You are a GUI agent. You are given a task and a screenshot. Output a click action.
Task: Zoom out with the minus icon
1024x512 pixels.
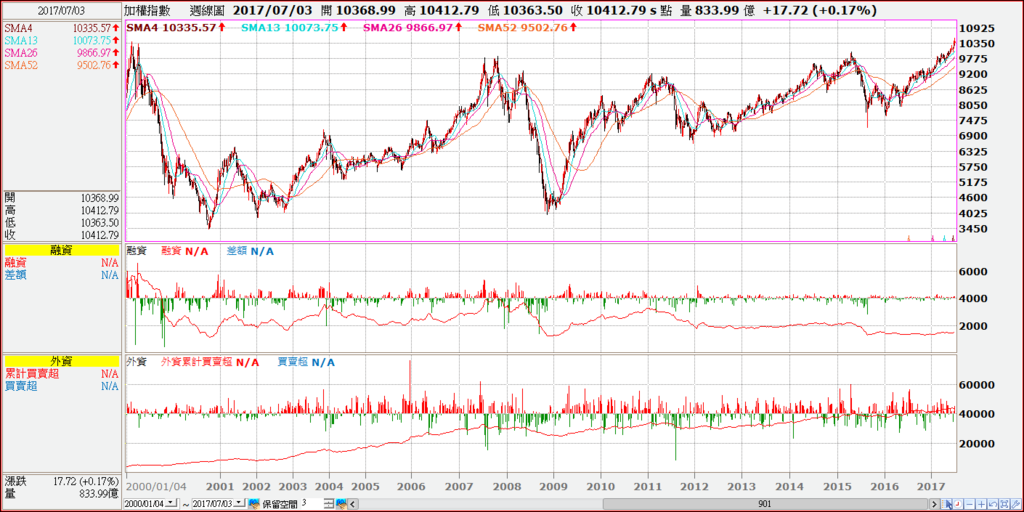coord(970,504)
